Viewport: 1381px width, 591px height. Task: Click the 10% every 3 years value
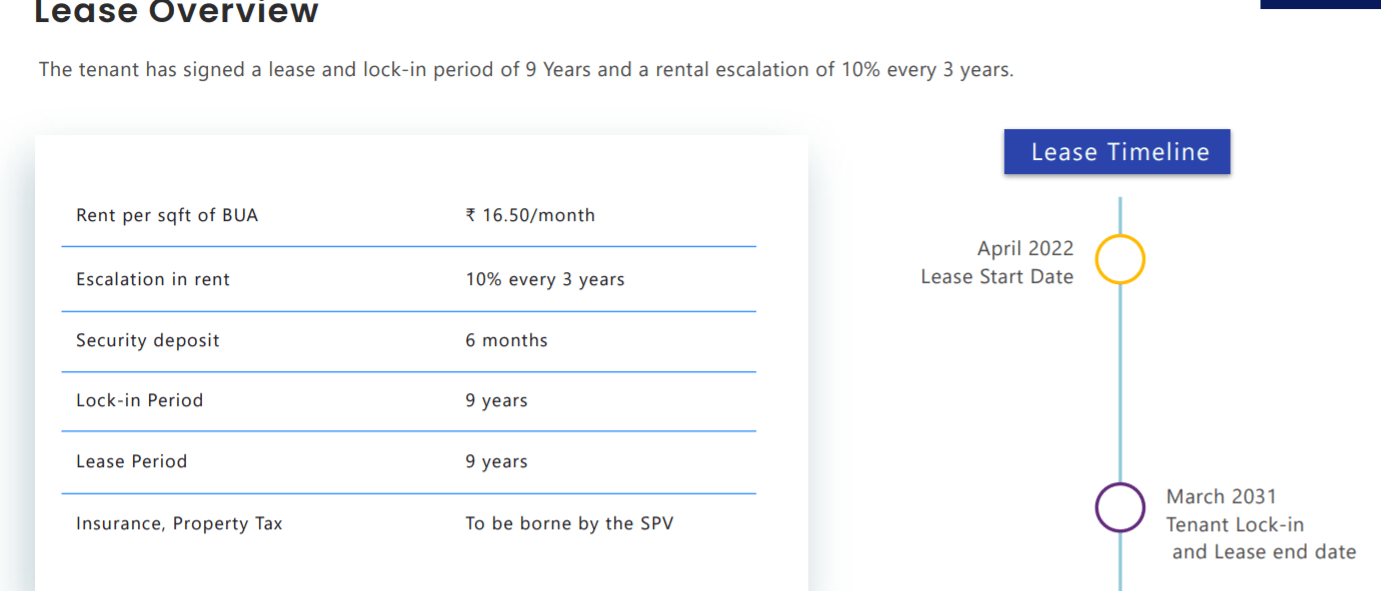click(x=545, y=280)
